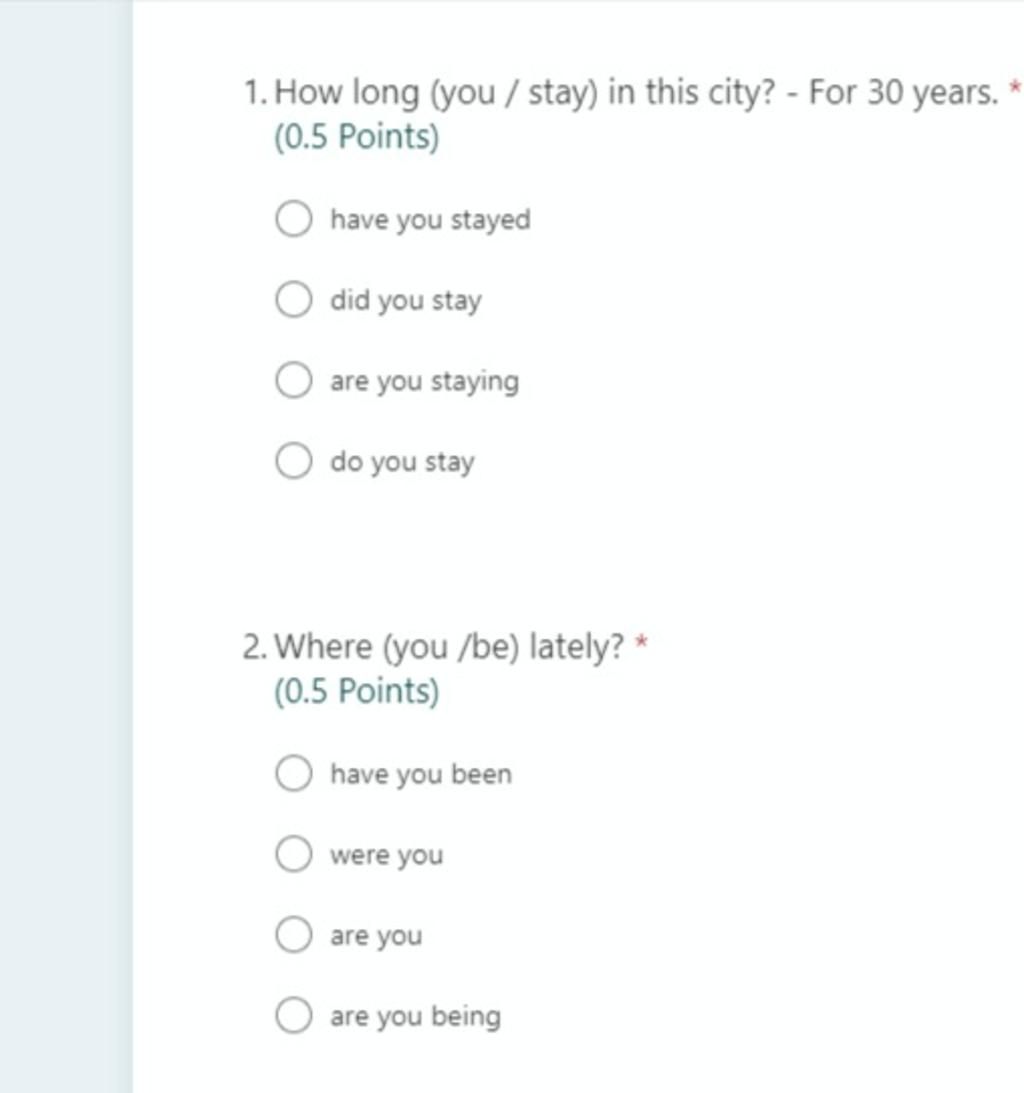Choose the 'were you' radio option
The height and width of the screenshot is (1093, 1024).
pos(293,854)
